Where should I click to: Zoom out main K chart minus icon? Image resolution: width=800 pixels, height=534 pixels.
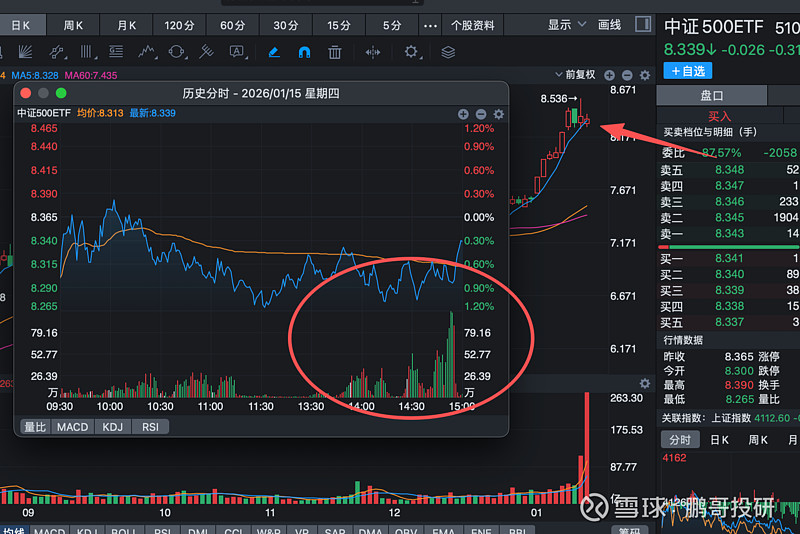coord(627,75)
